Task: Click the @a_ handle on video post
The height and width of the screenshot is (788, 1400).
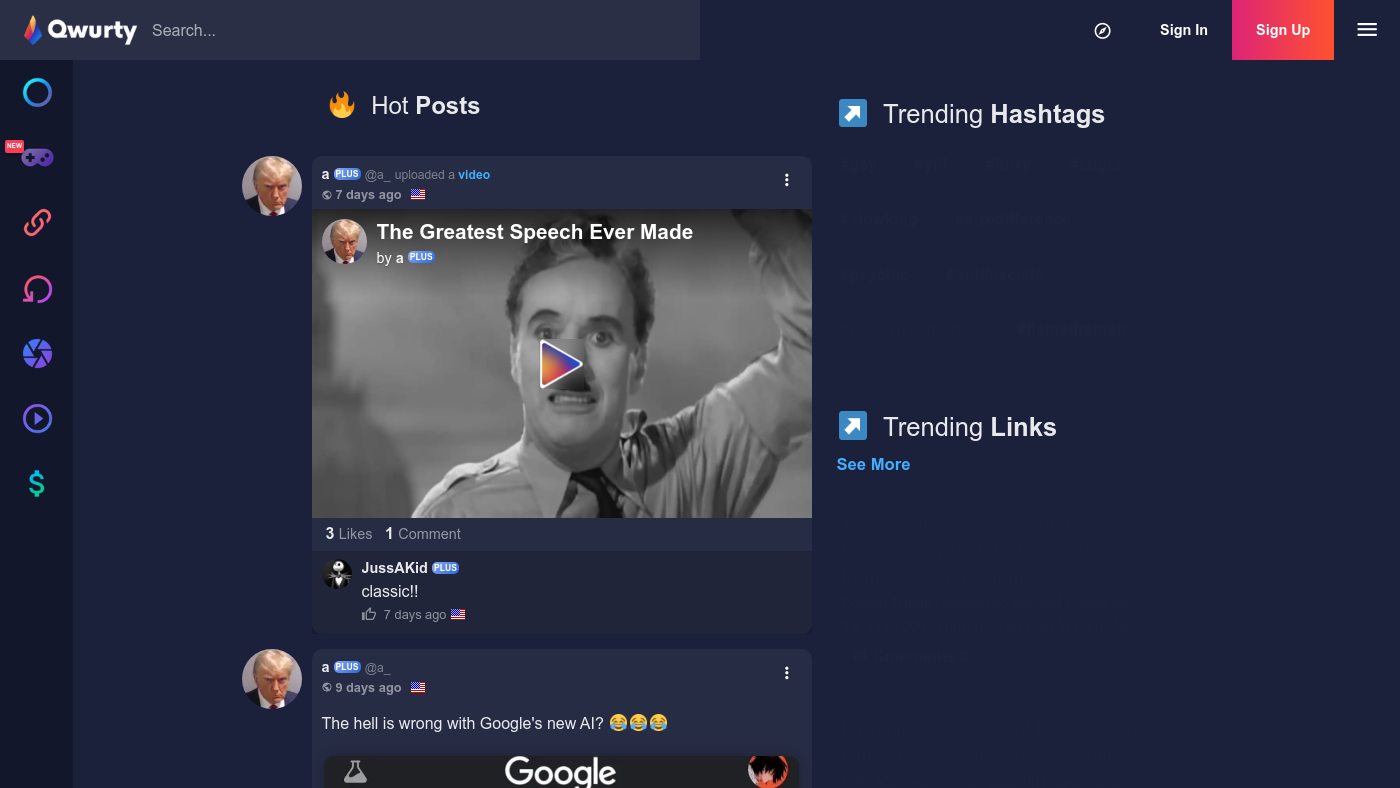Action: tap(377, 175)
